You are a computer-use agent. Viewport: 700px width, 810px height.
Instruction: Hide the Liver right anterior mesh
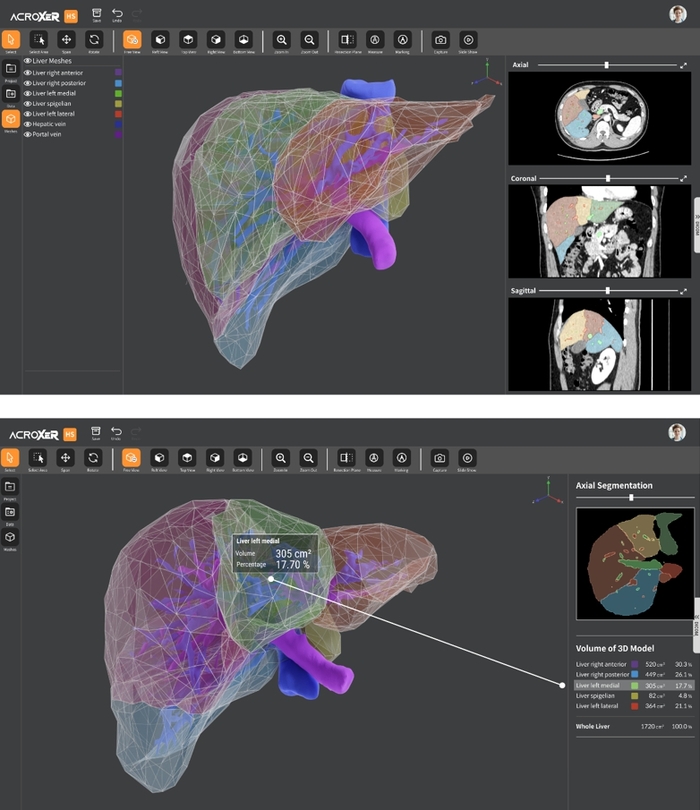tap(28, 72)
